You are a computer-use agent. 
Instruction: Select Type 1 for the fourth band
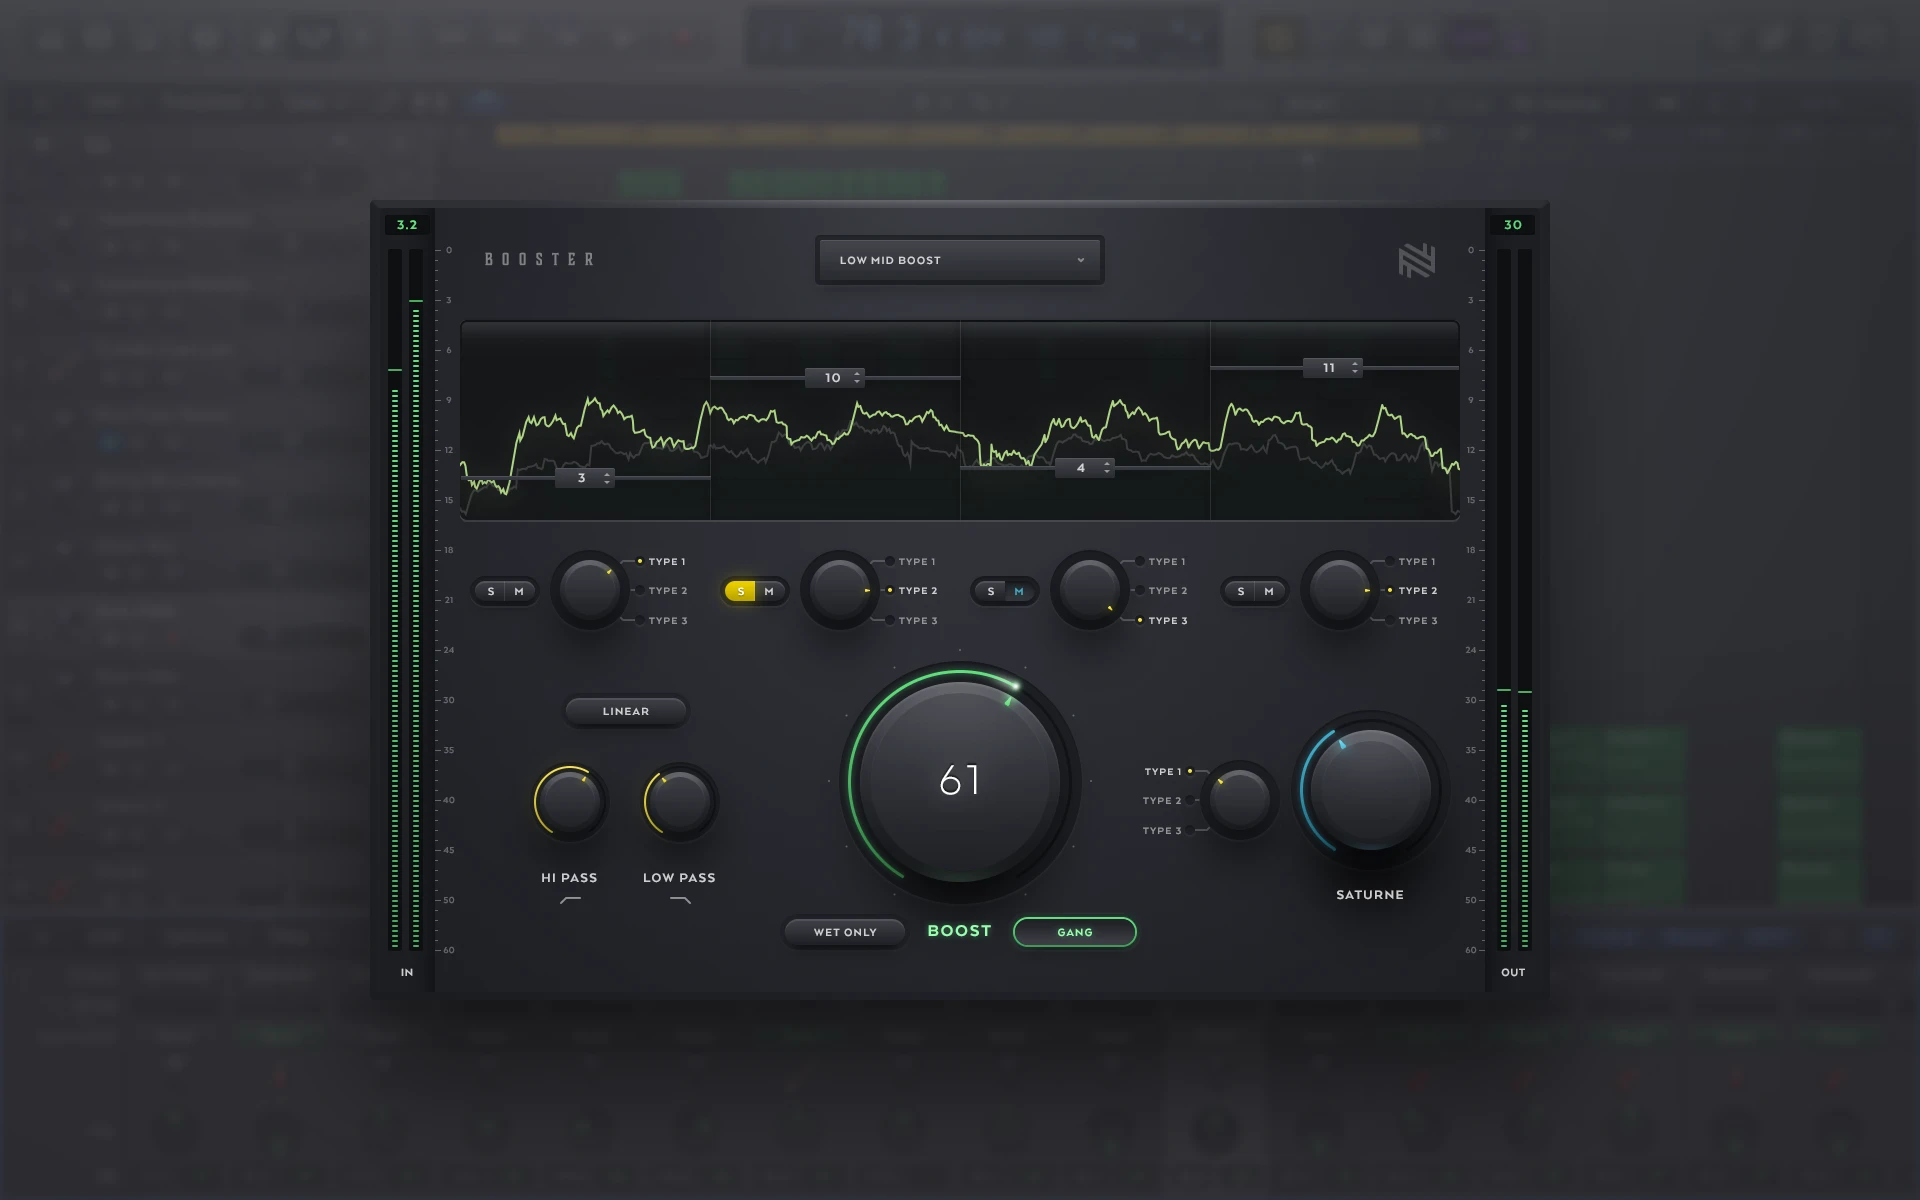tap(1415, 562)
